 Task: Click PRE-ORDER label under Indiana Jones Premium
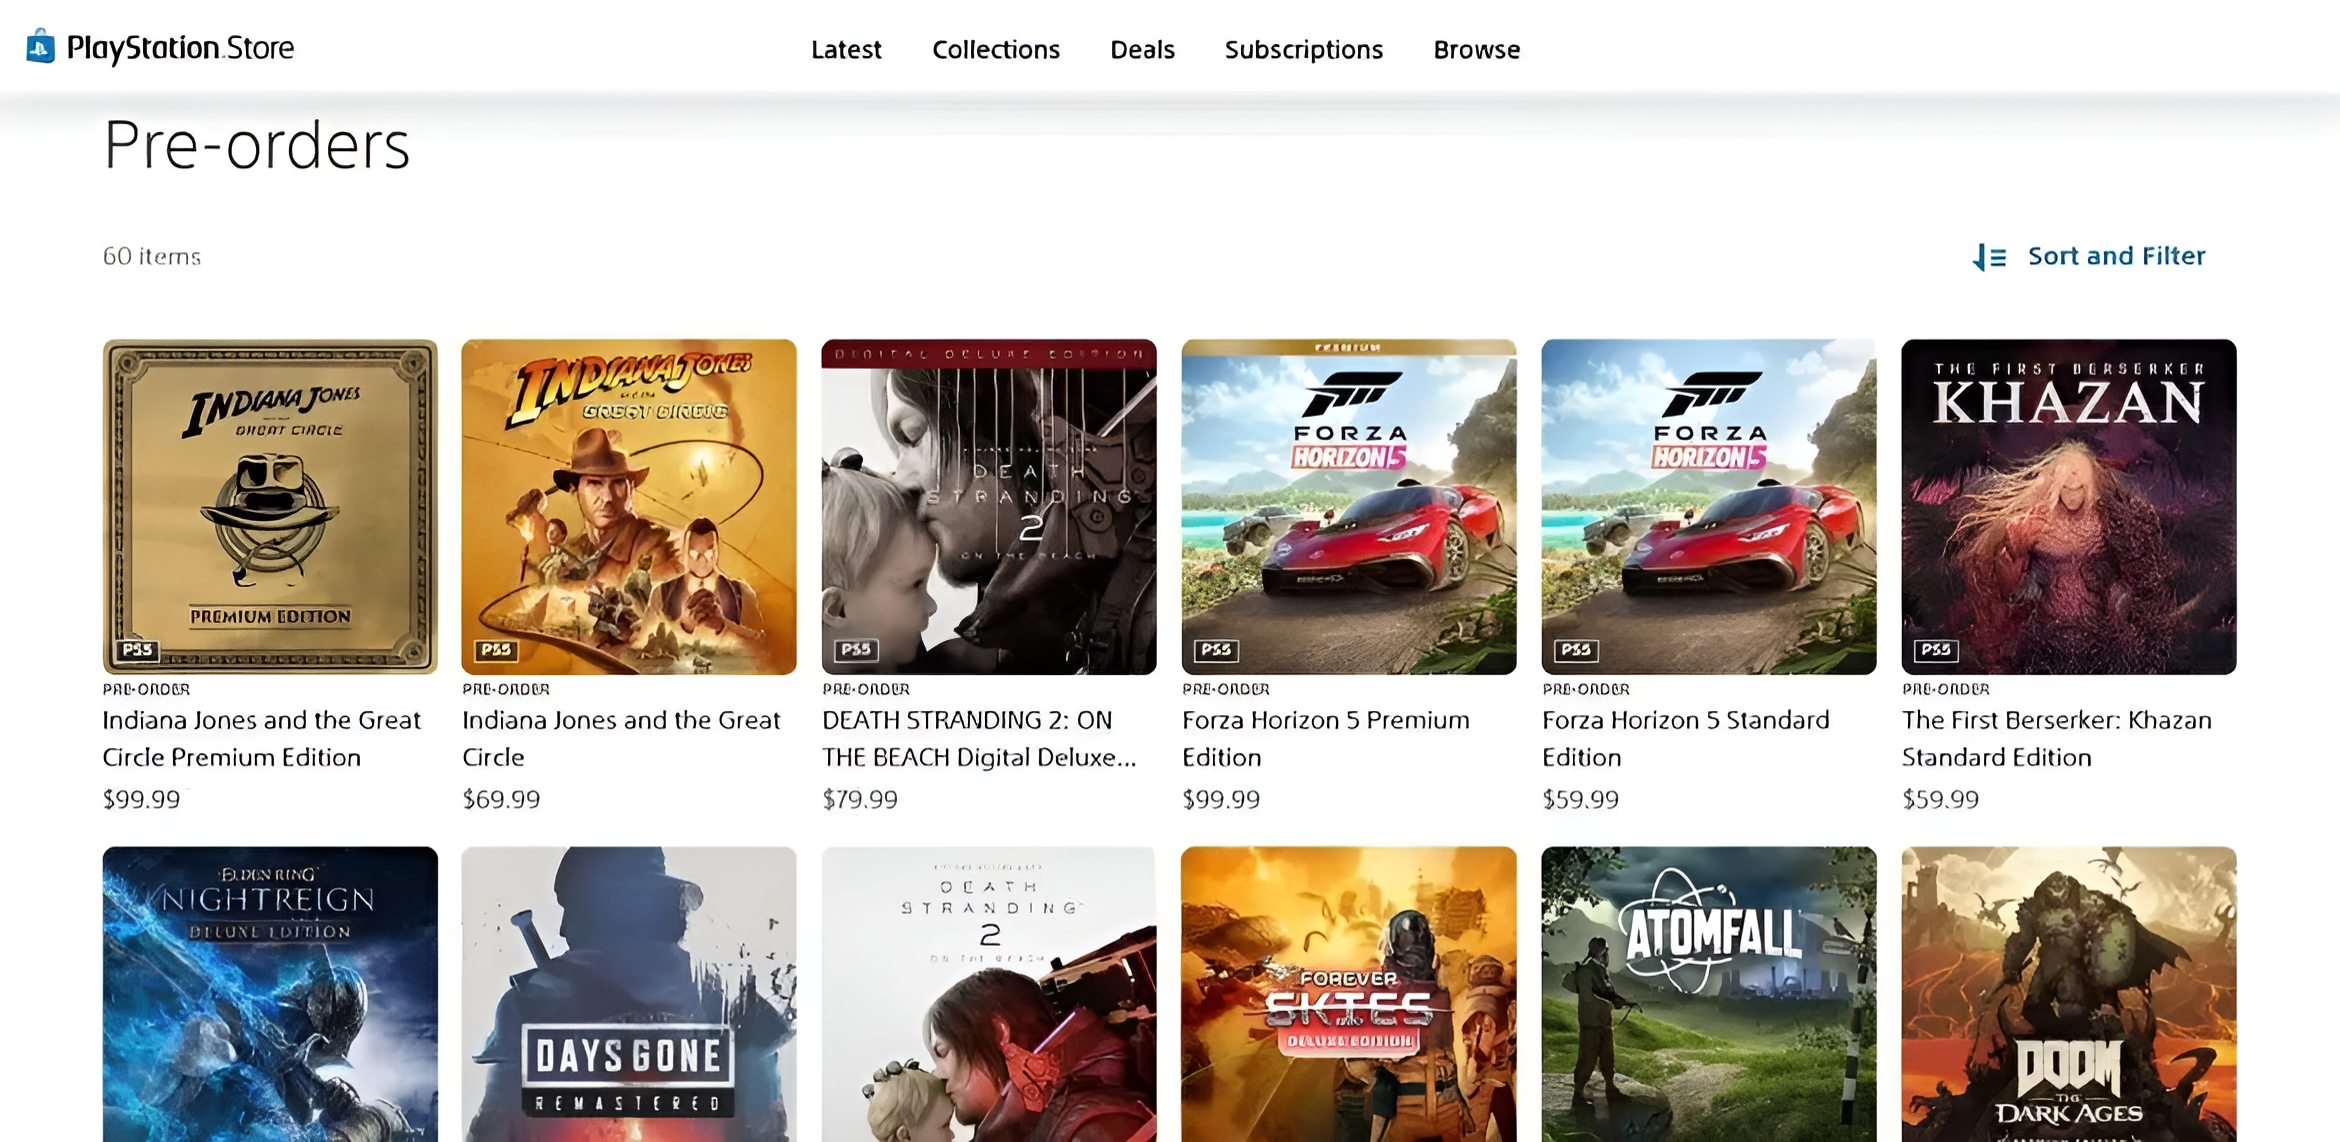[x=146, y=689]
